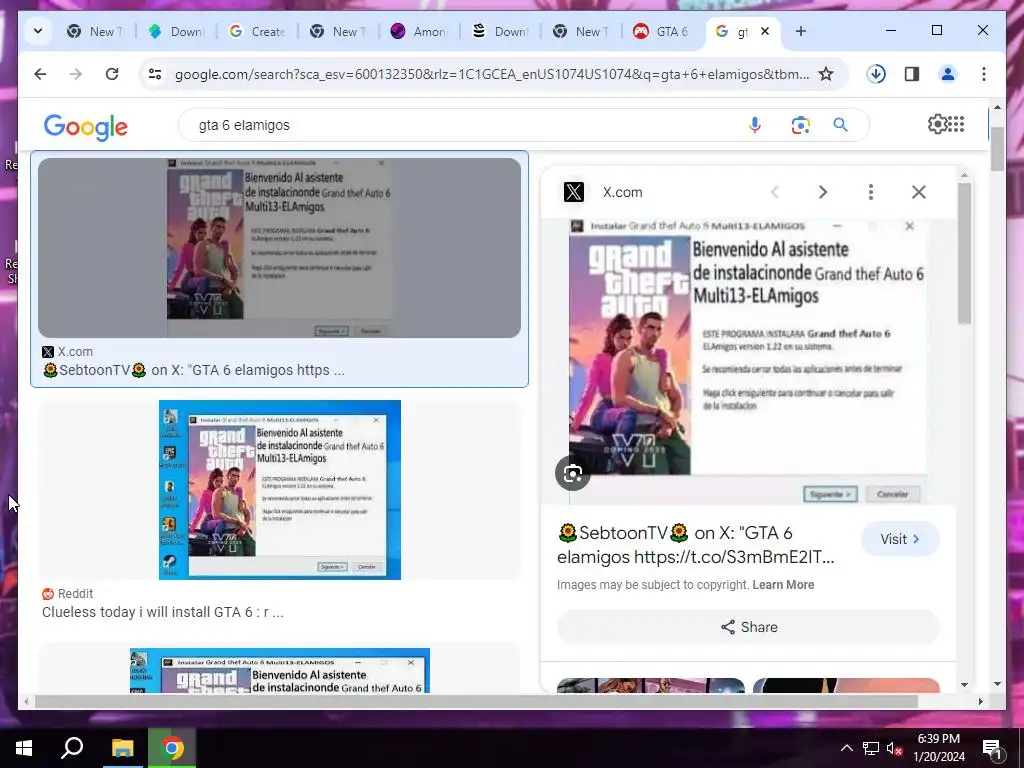Open network status tray icon

pyautogui.click(x=871, y=748)
